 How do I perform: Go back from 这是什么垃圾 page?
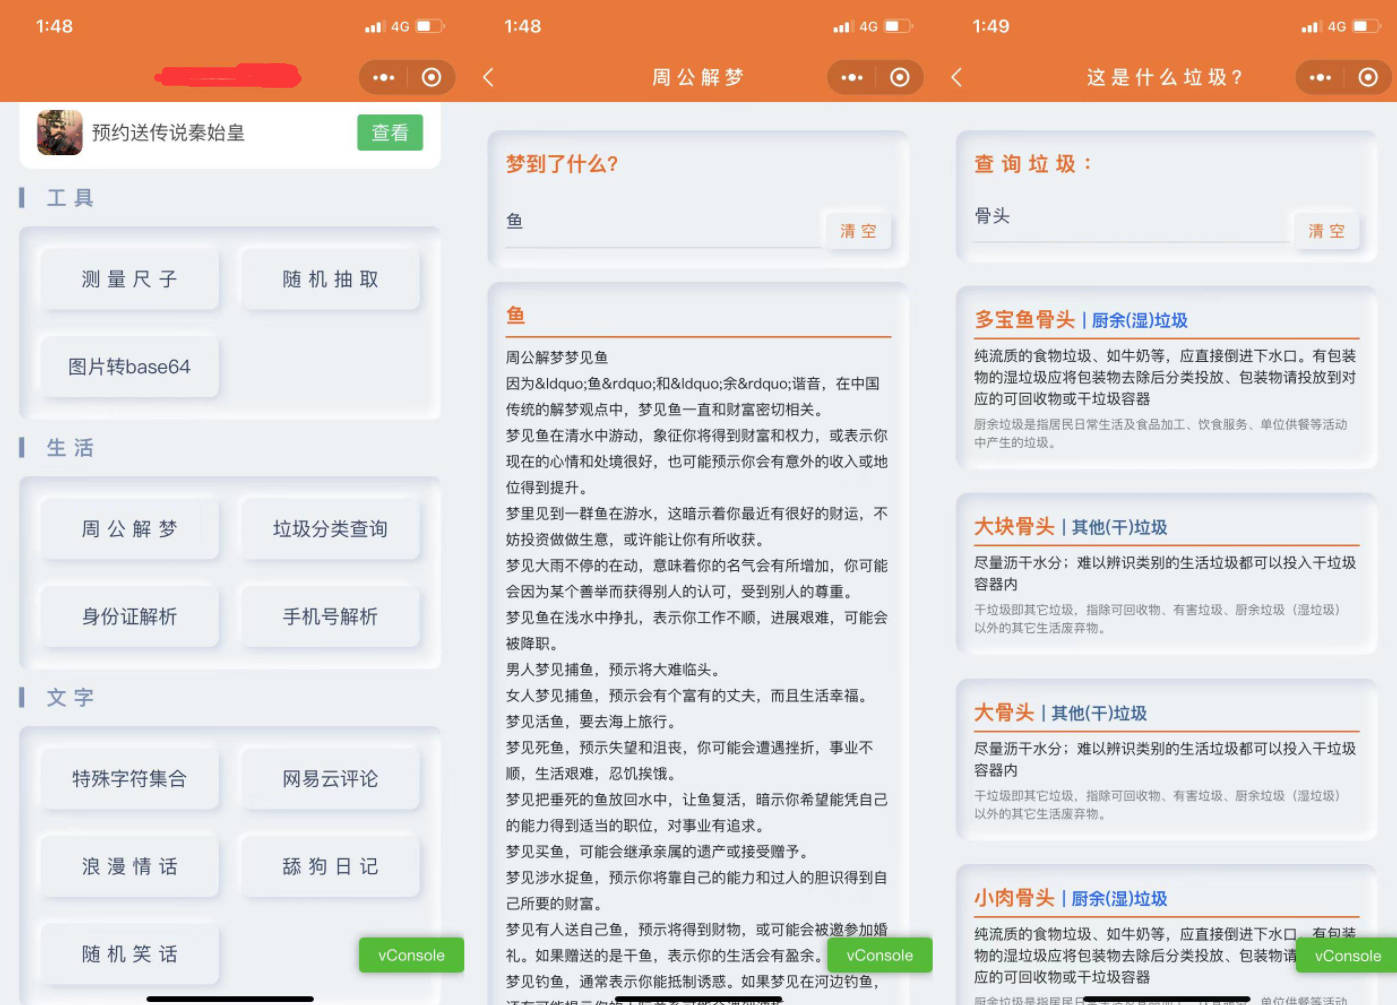pos(957,77)
